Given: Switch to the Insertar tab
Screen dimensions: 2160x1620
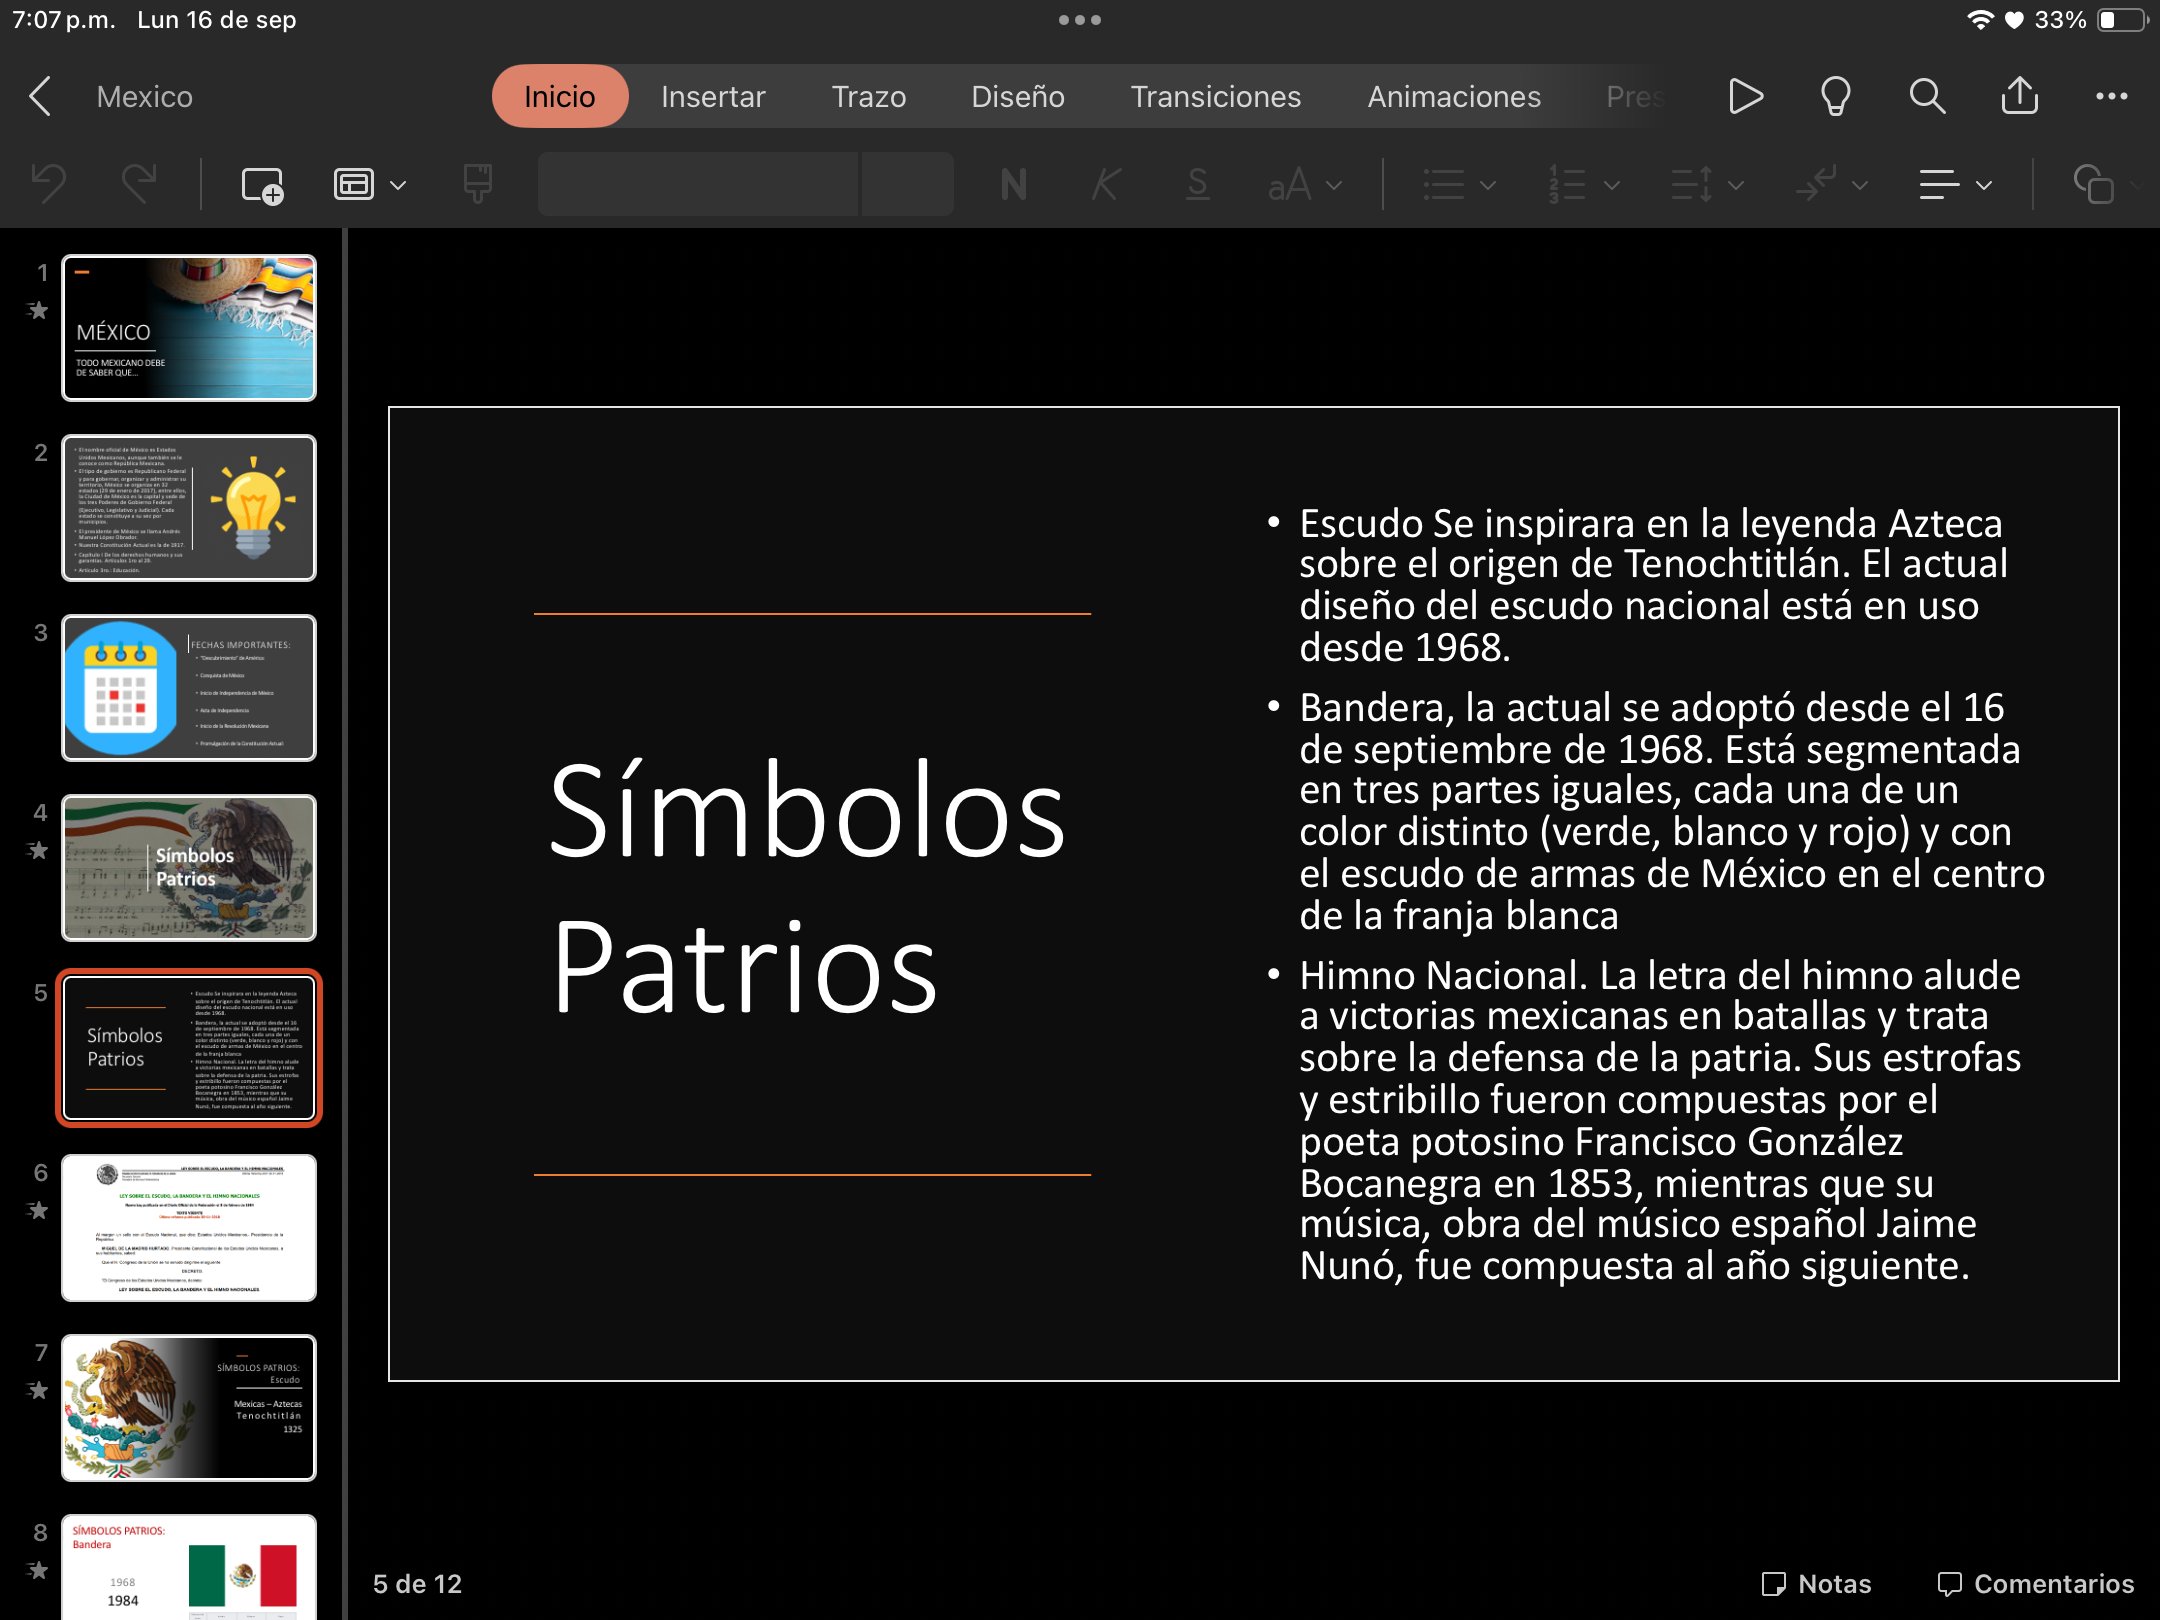Looking at the screenshot, I should 713,97.
